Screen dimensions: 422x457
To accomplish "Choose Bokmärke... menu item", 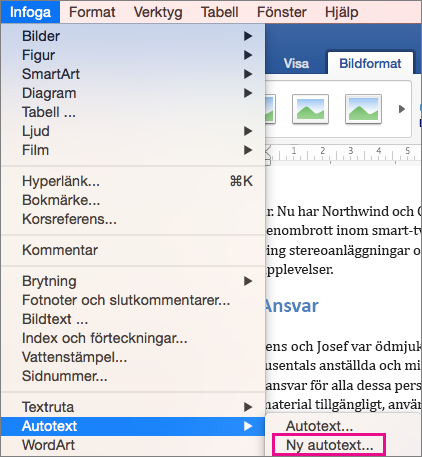I will [x=133, y=200].
